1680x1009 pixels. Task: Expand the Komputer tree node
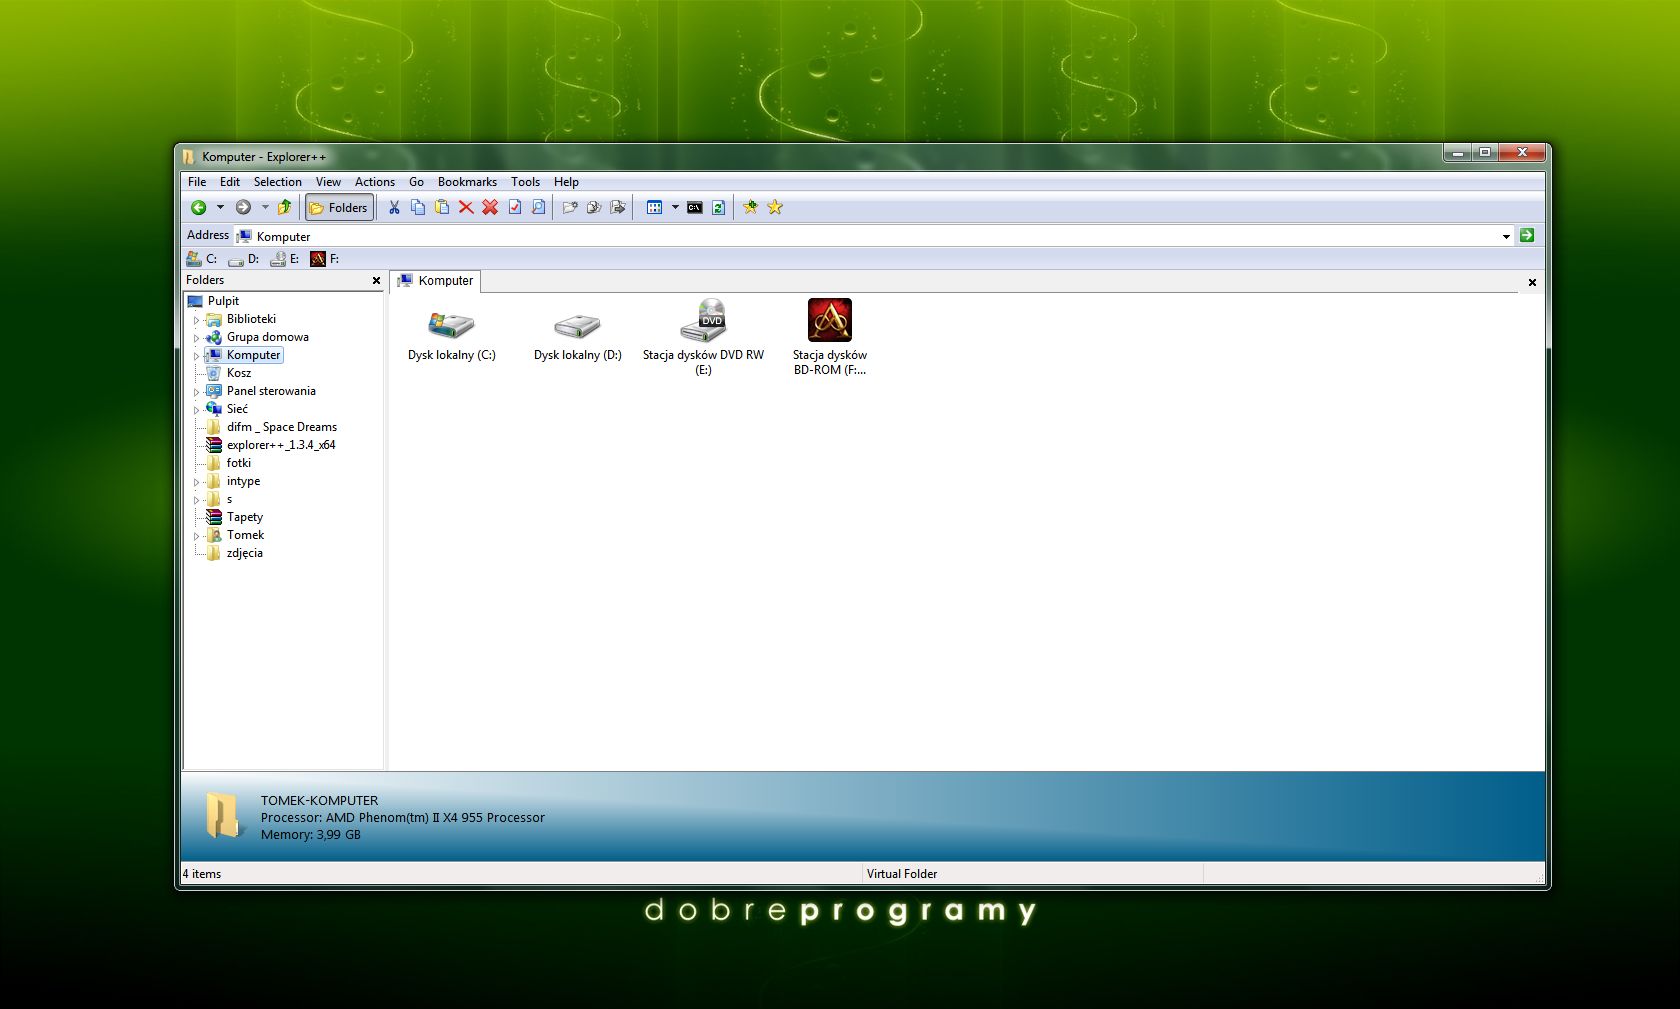point(196,356)
